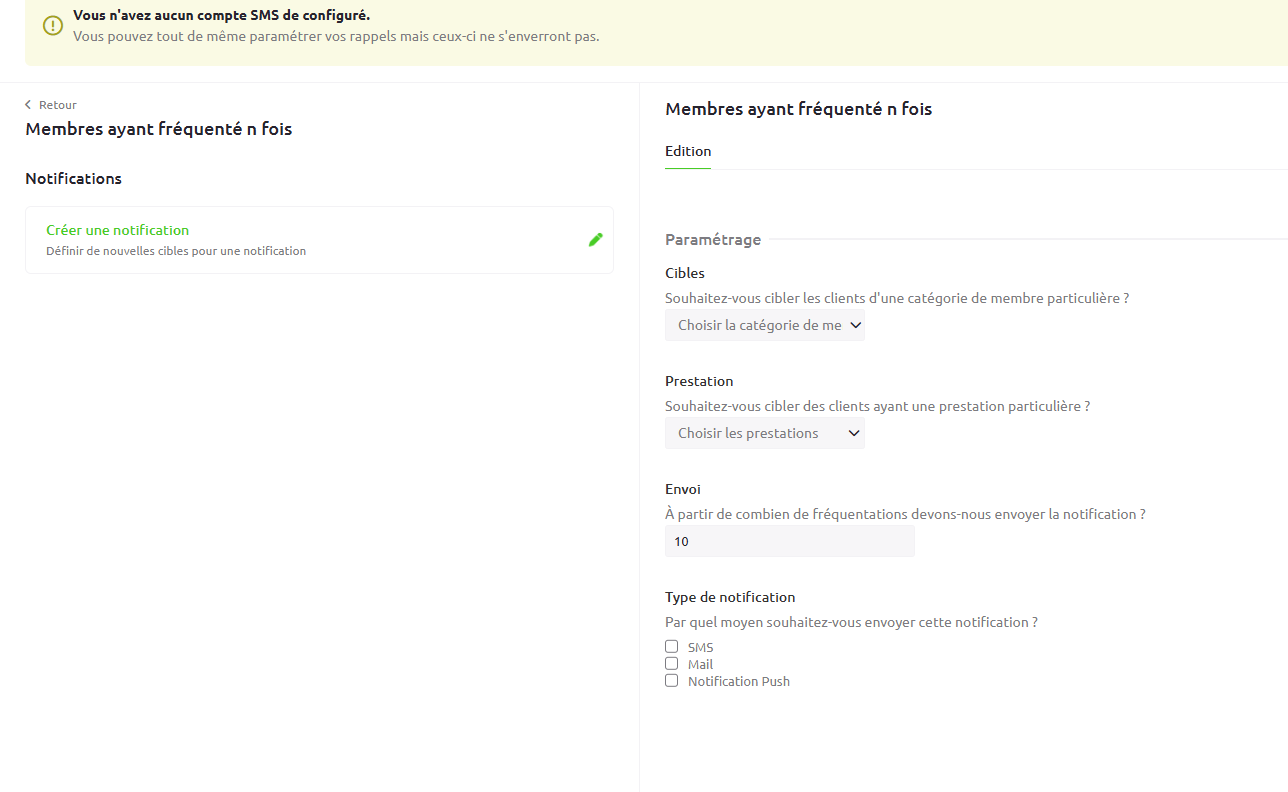Click the Paramétrage section heading
This screenshot has width=1288, height=792.
pos(712,240)
